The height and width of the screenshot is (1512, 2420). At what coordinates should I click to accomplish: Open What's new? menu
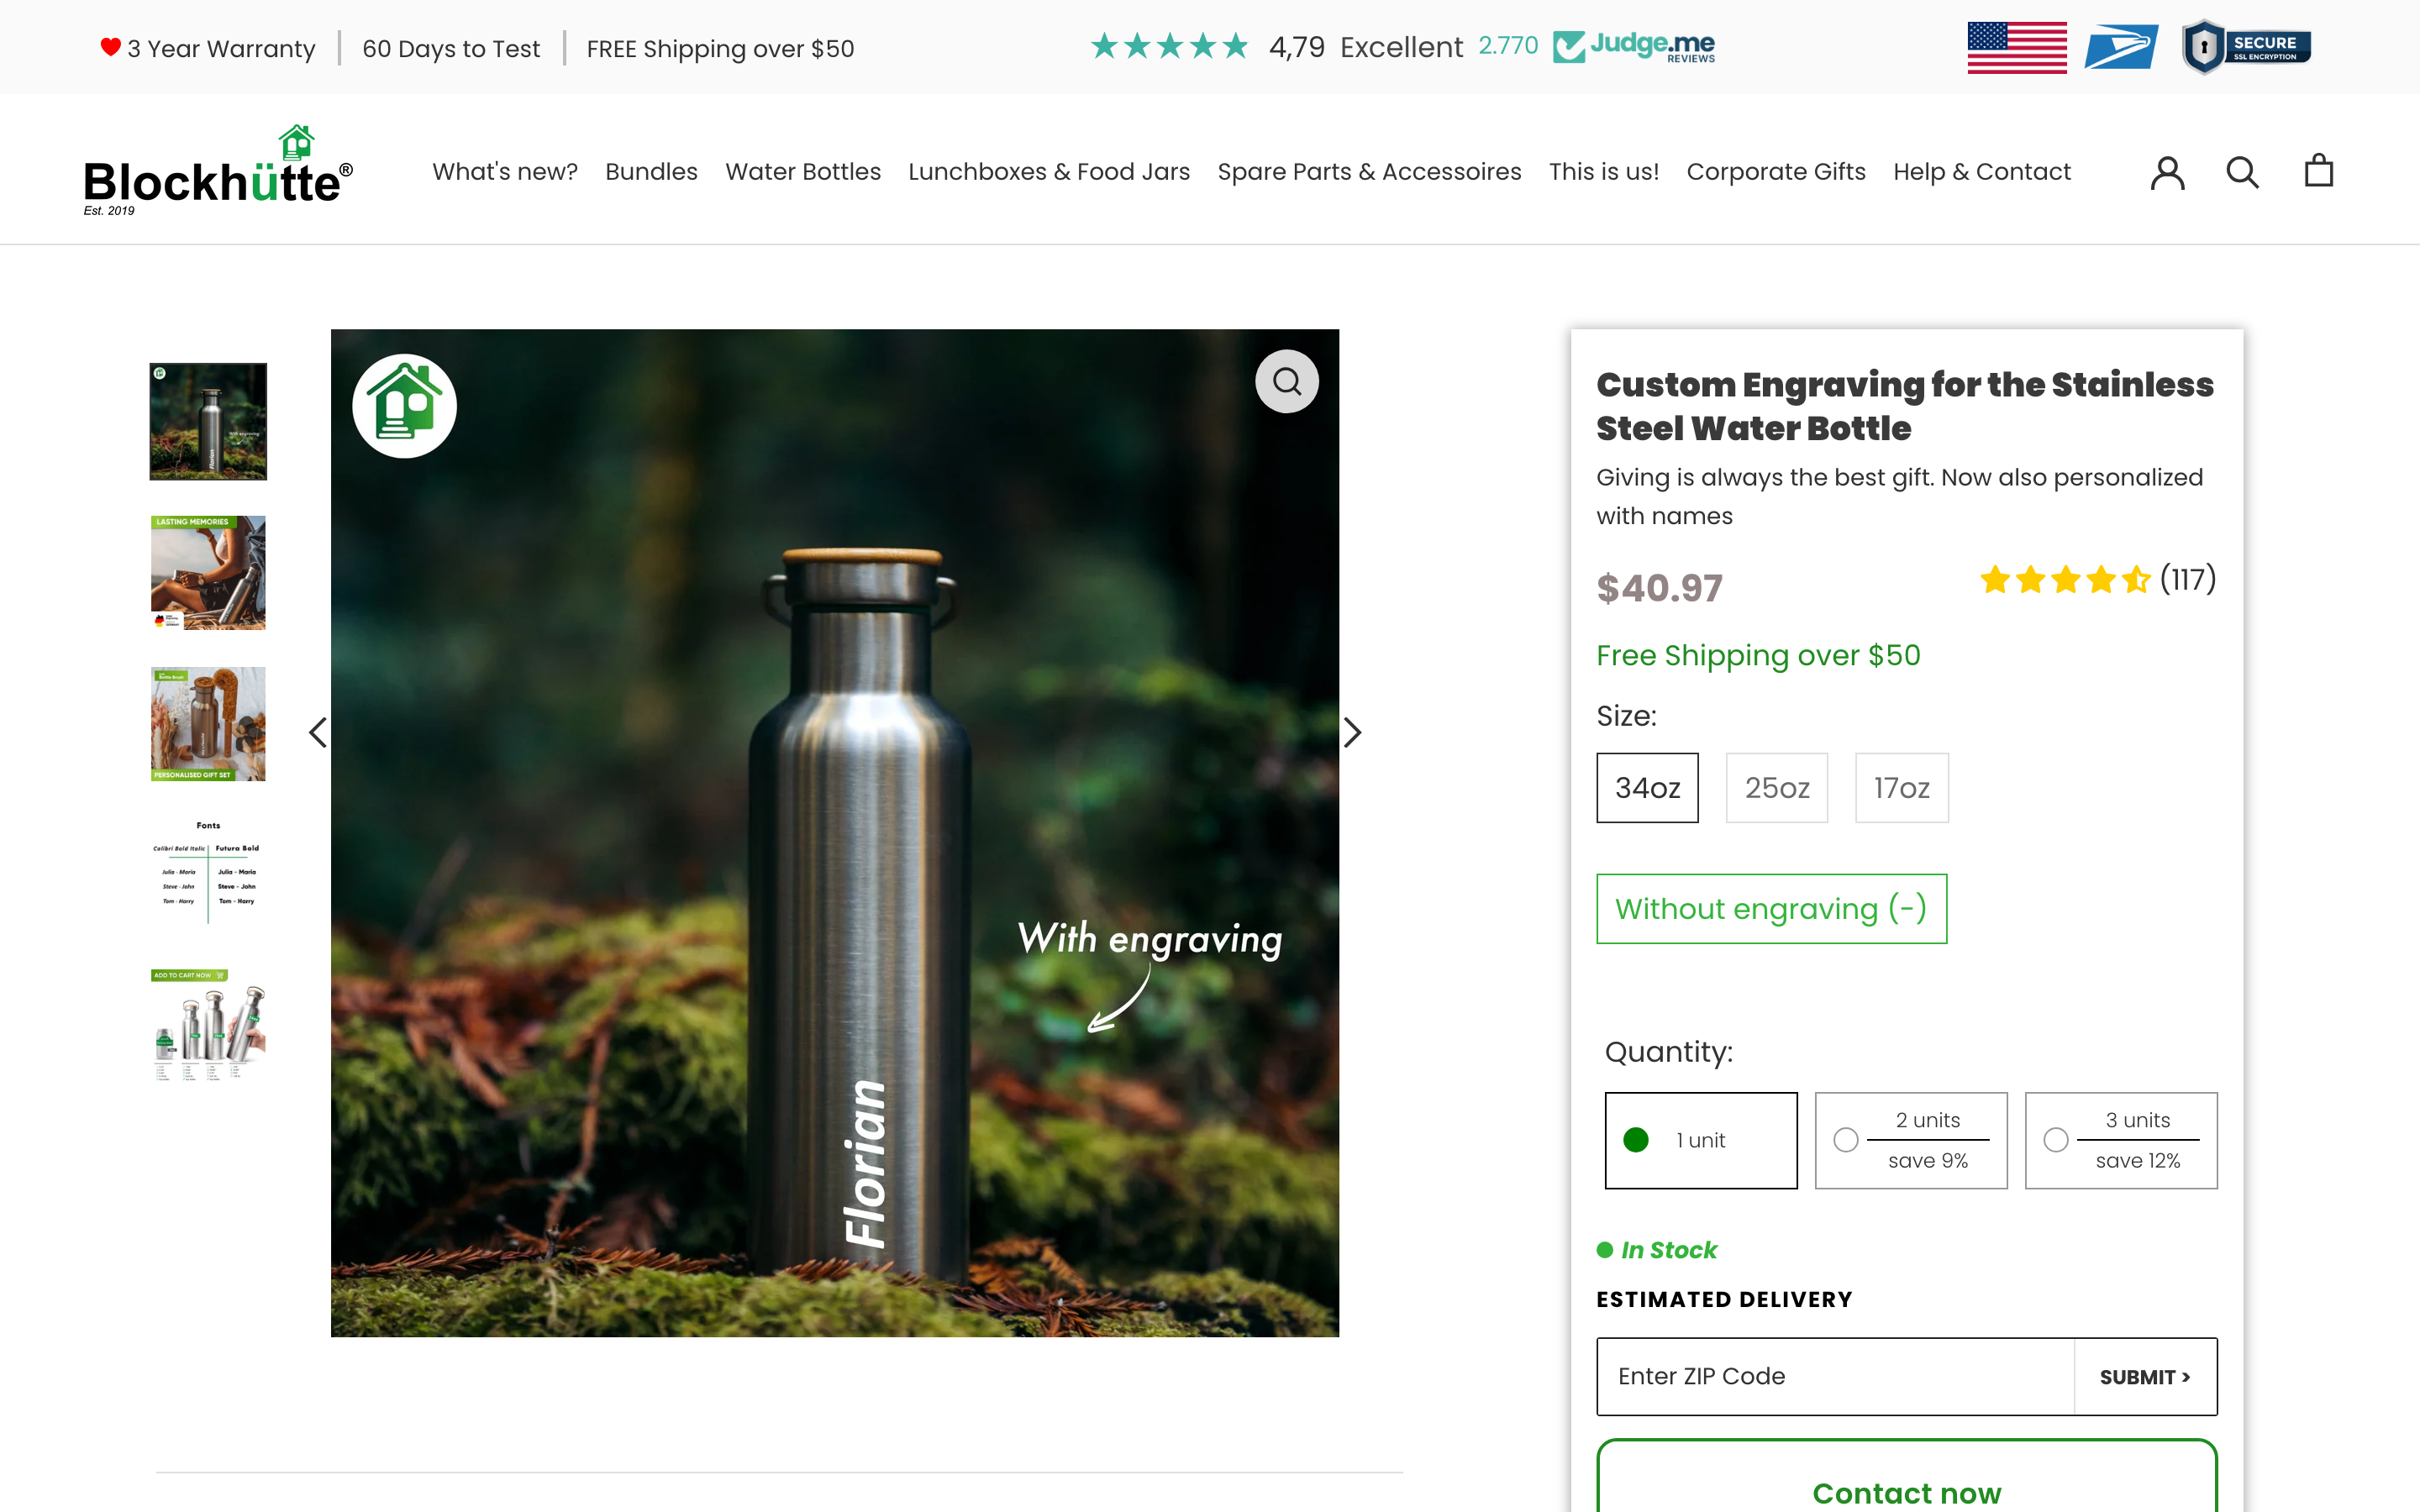(x=505, y=172)
